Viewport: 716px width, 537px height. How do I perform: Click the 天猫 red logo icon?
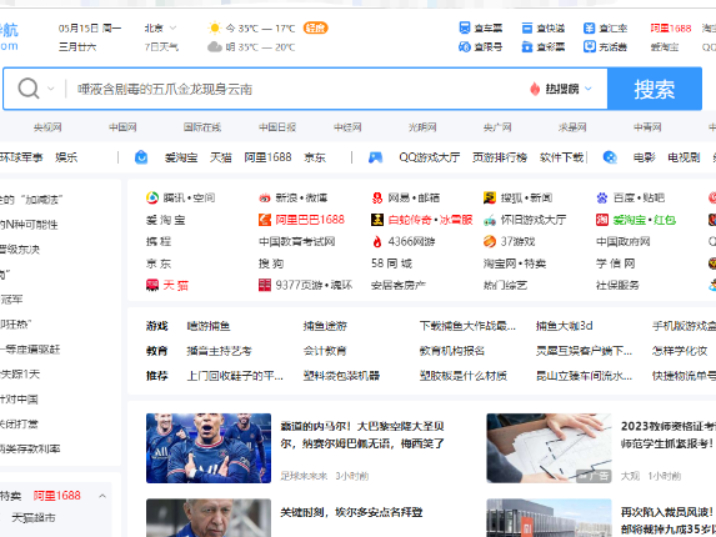(x=152, y=285)
